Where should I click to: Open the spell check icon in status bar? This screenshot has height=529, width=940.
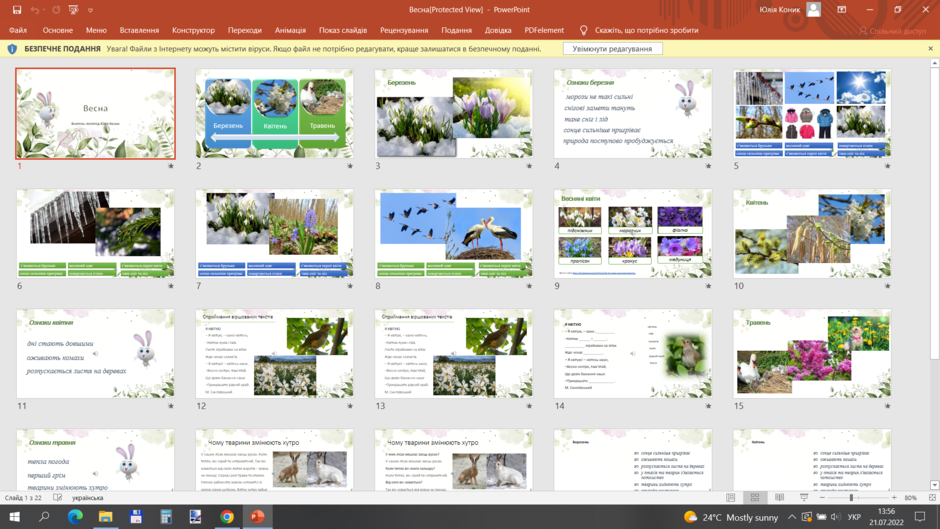[58, 498]
